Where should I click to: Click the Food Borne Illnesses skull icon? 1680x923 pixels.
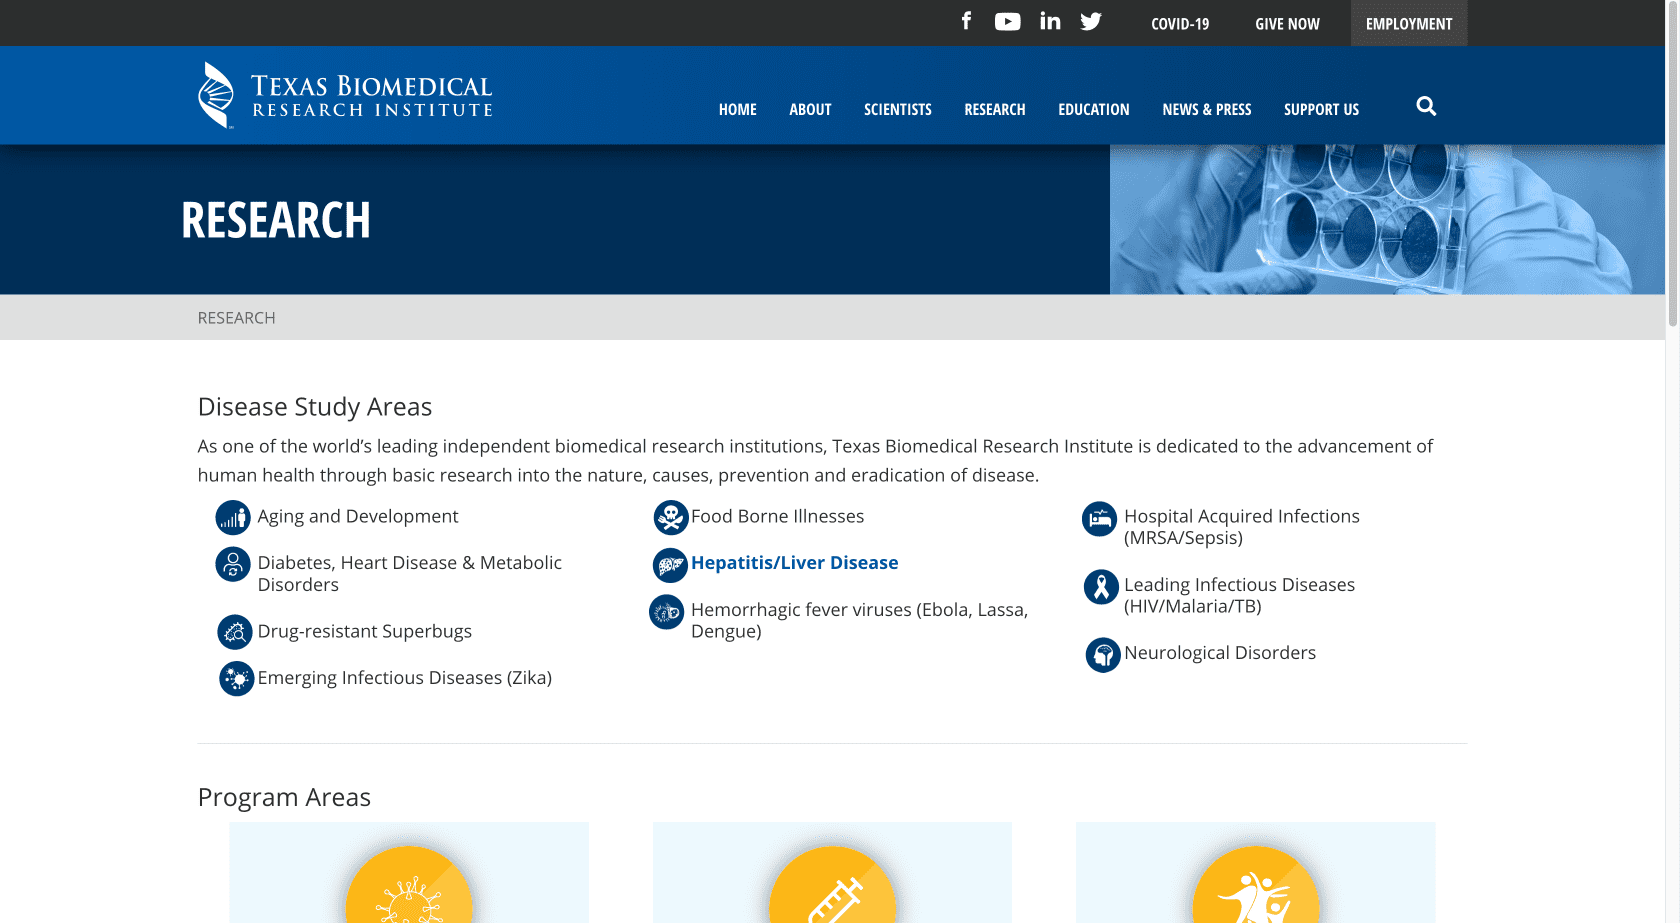coord(671,517)
